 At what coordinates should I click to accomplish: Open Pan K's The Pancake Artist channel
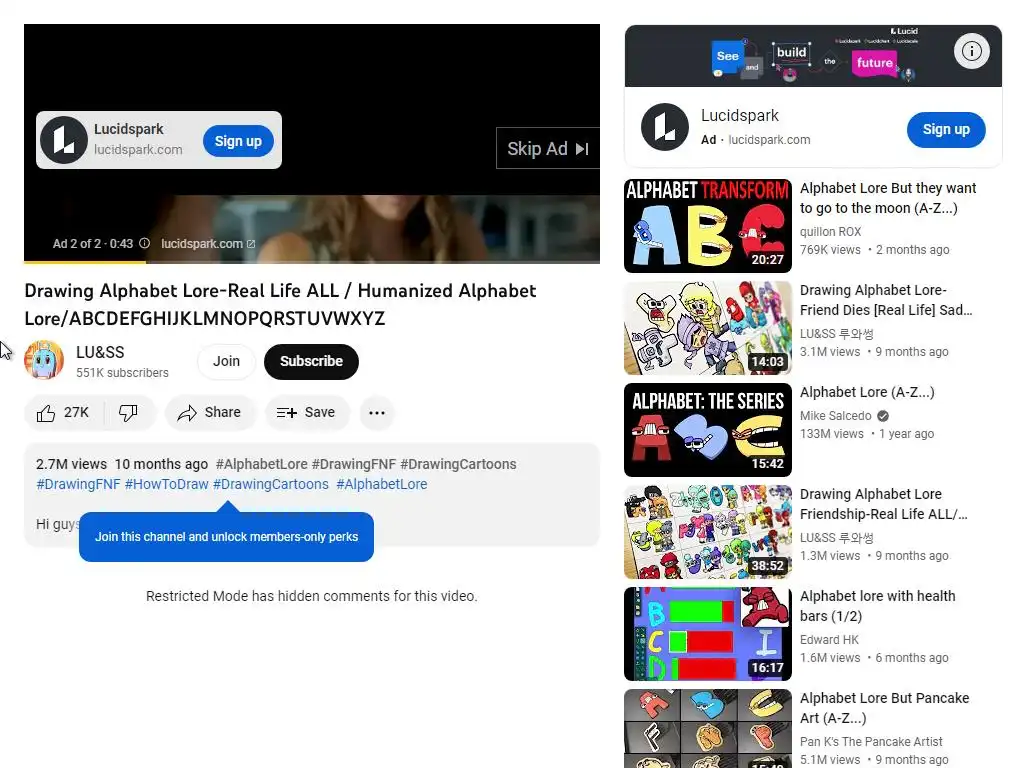(x=871, y=742)
